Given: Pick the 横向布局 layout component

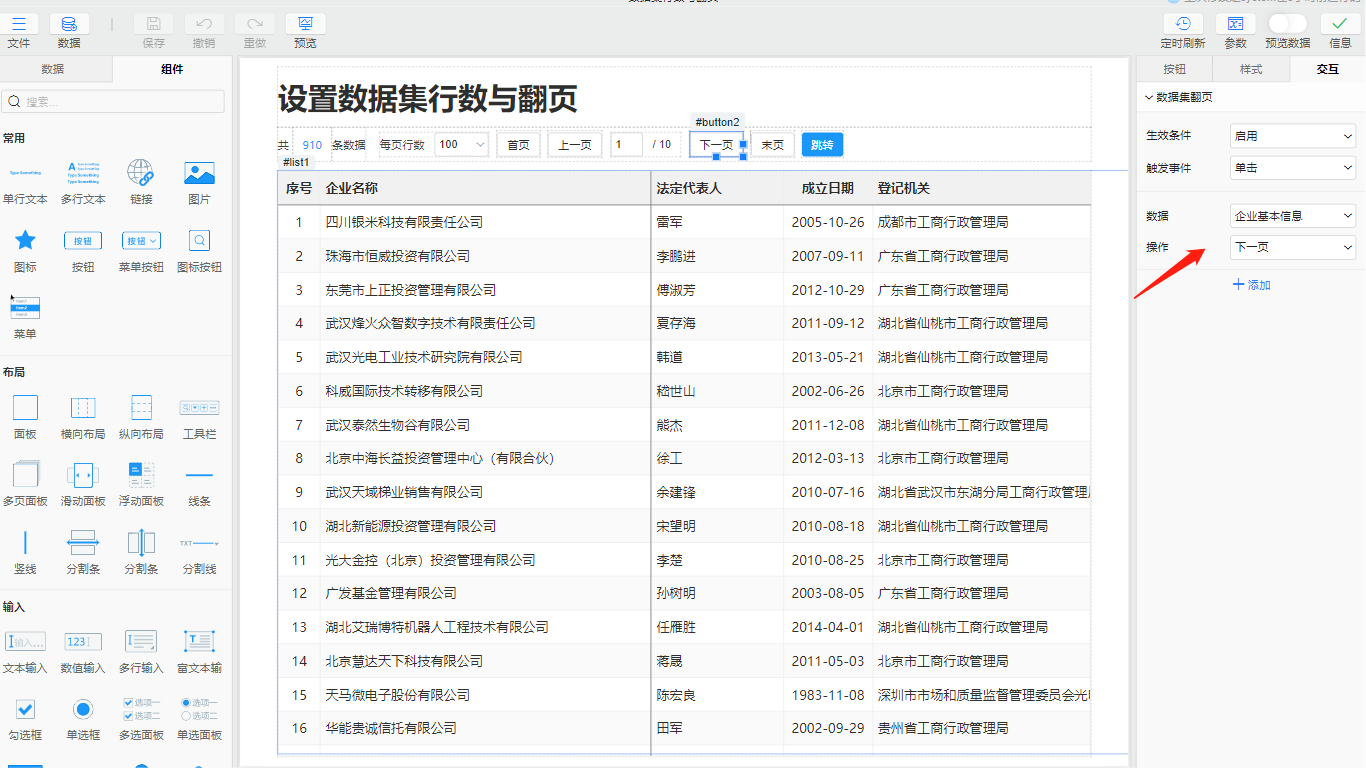Looking at the screenshot, I should (x=83, y=408).
